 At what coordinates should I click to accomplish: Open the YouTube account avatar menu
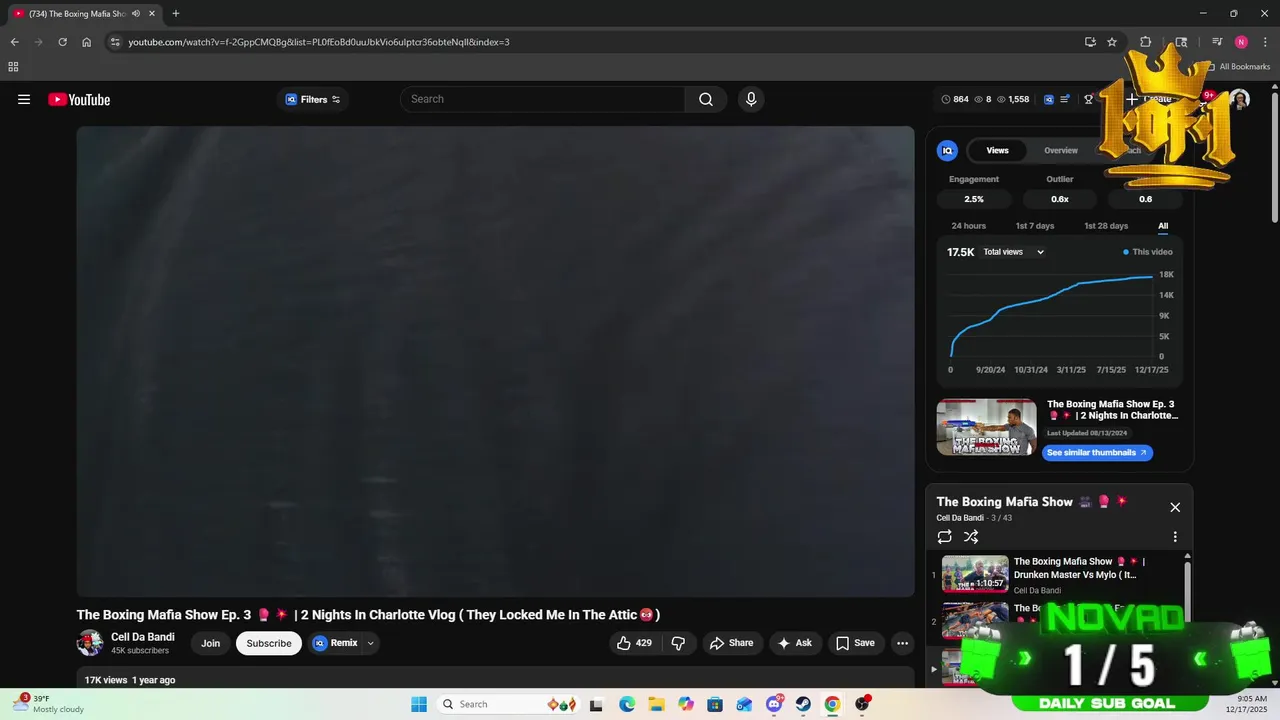click(x=1240, y=99)
